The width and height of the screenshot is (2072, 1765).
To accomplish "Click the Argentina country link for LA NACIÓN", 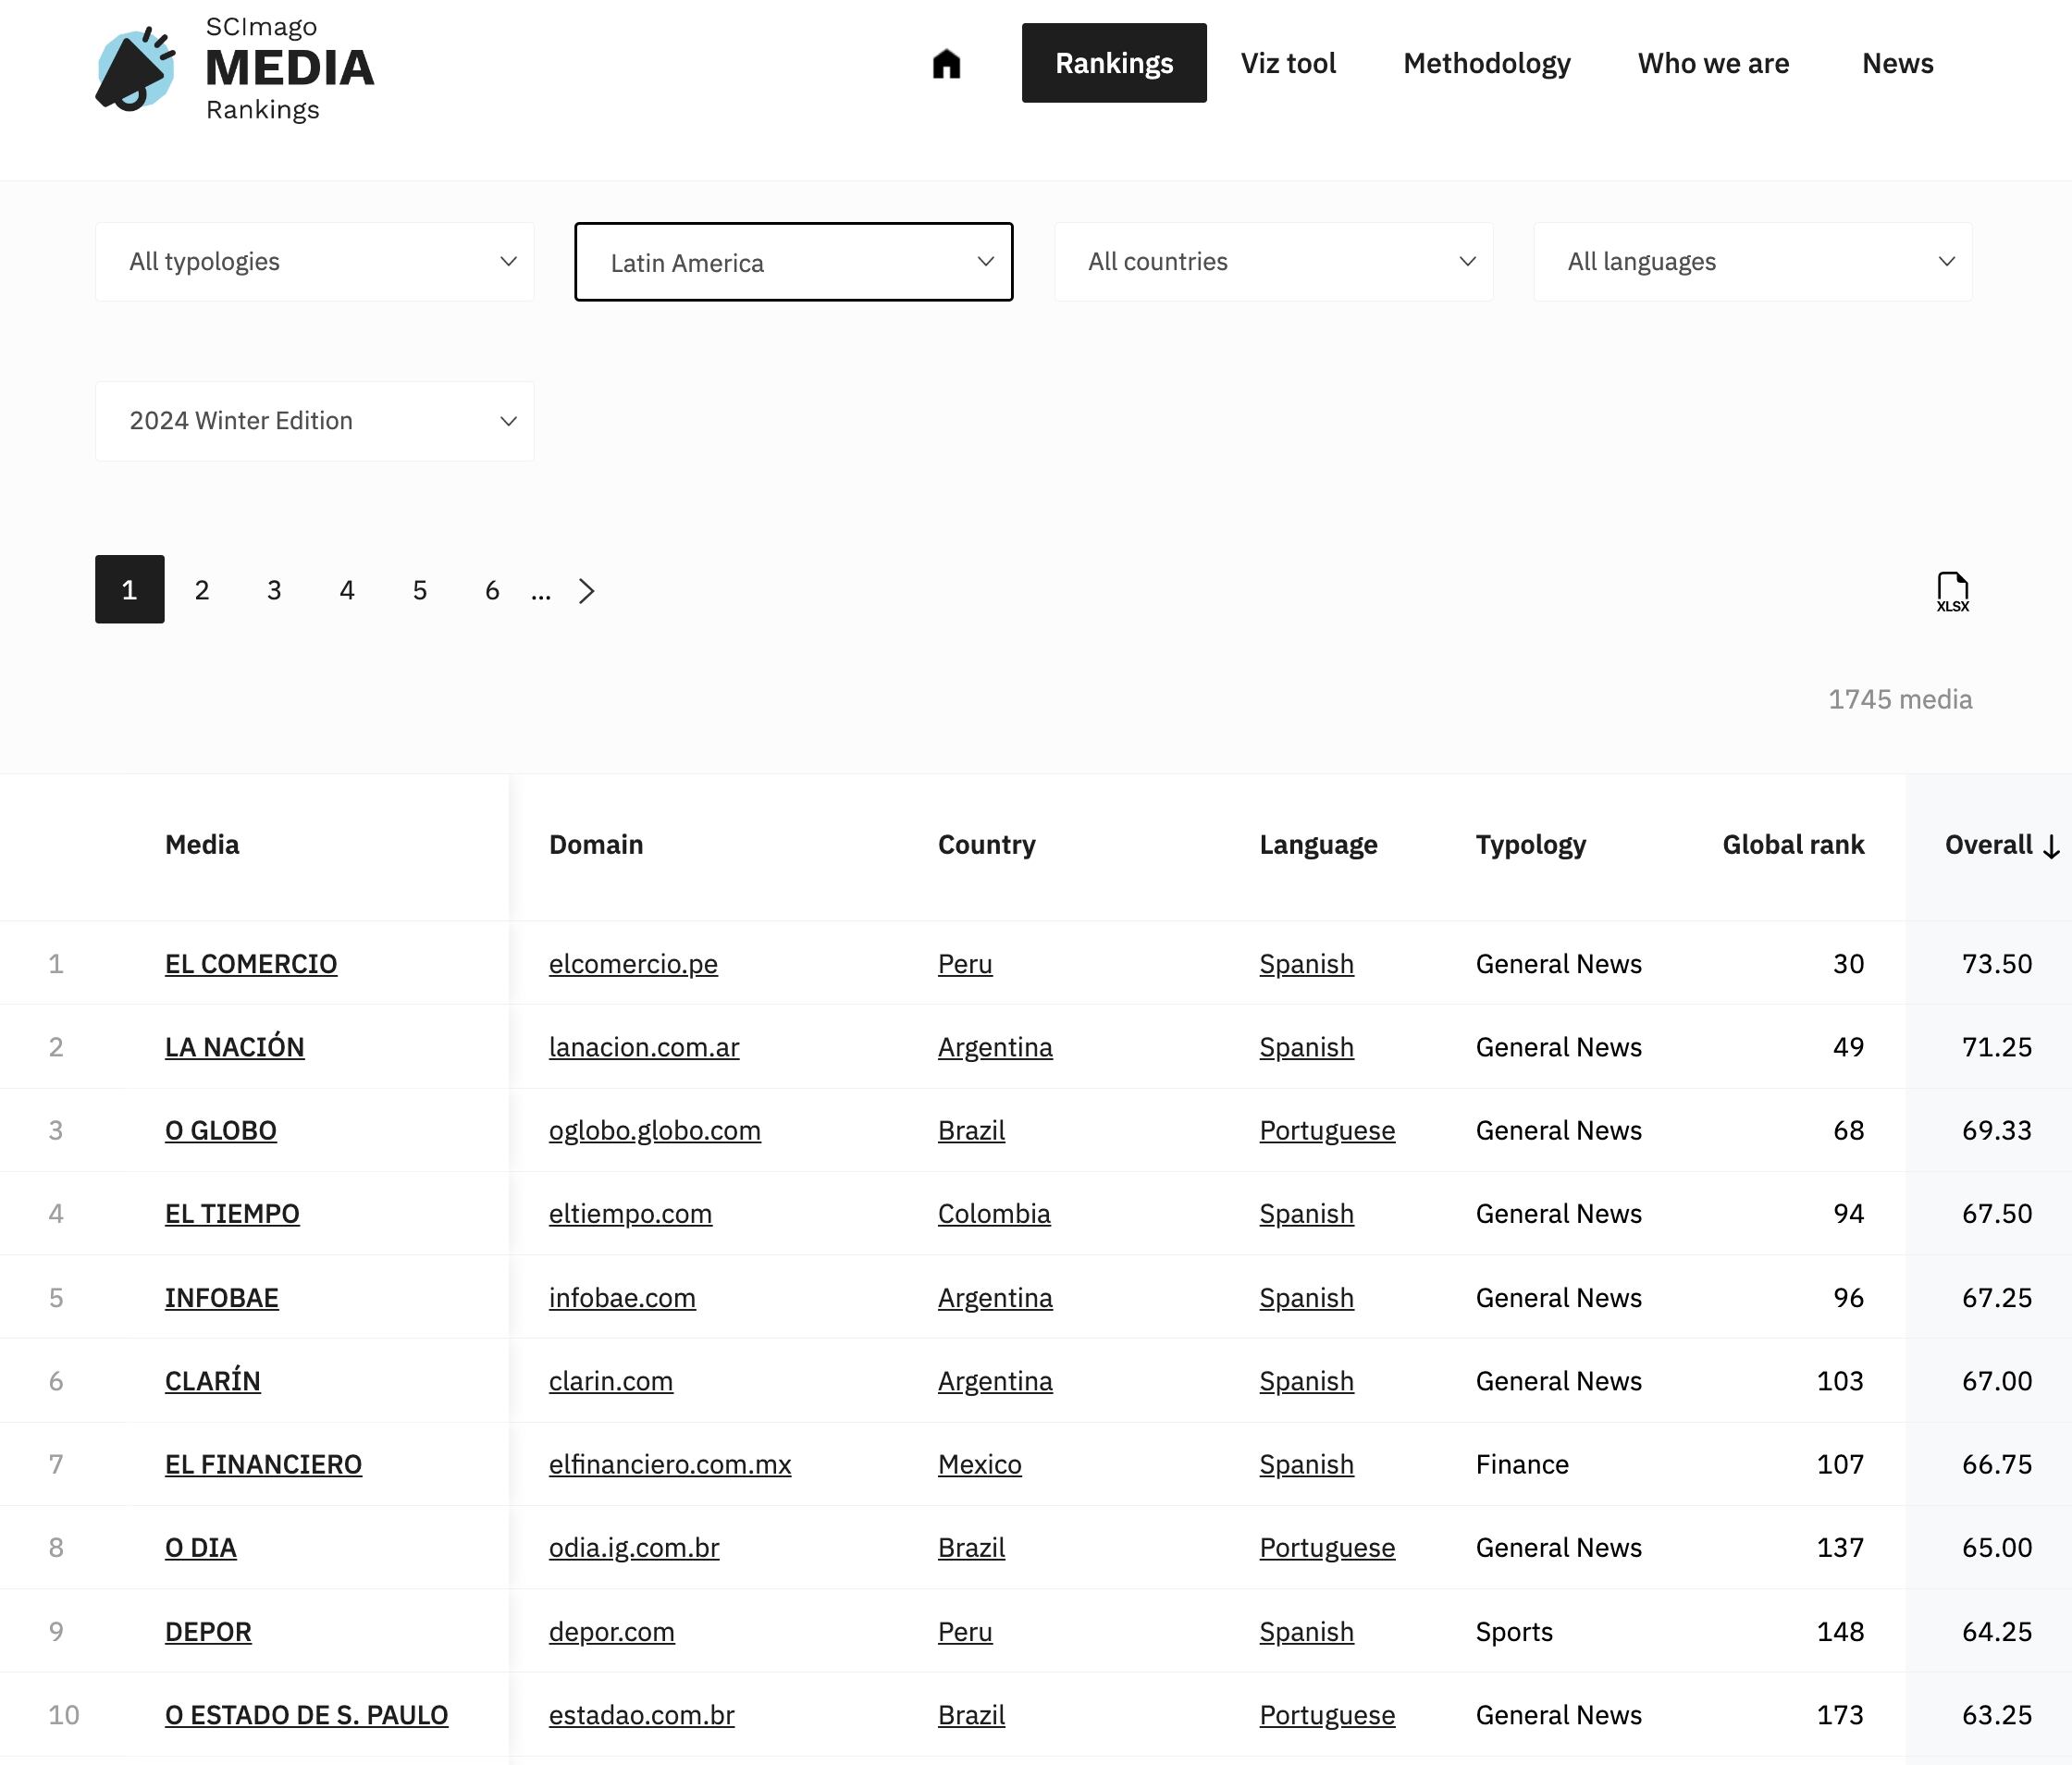I will pos(995,1047).
